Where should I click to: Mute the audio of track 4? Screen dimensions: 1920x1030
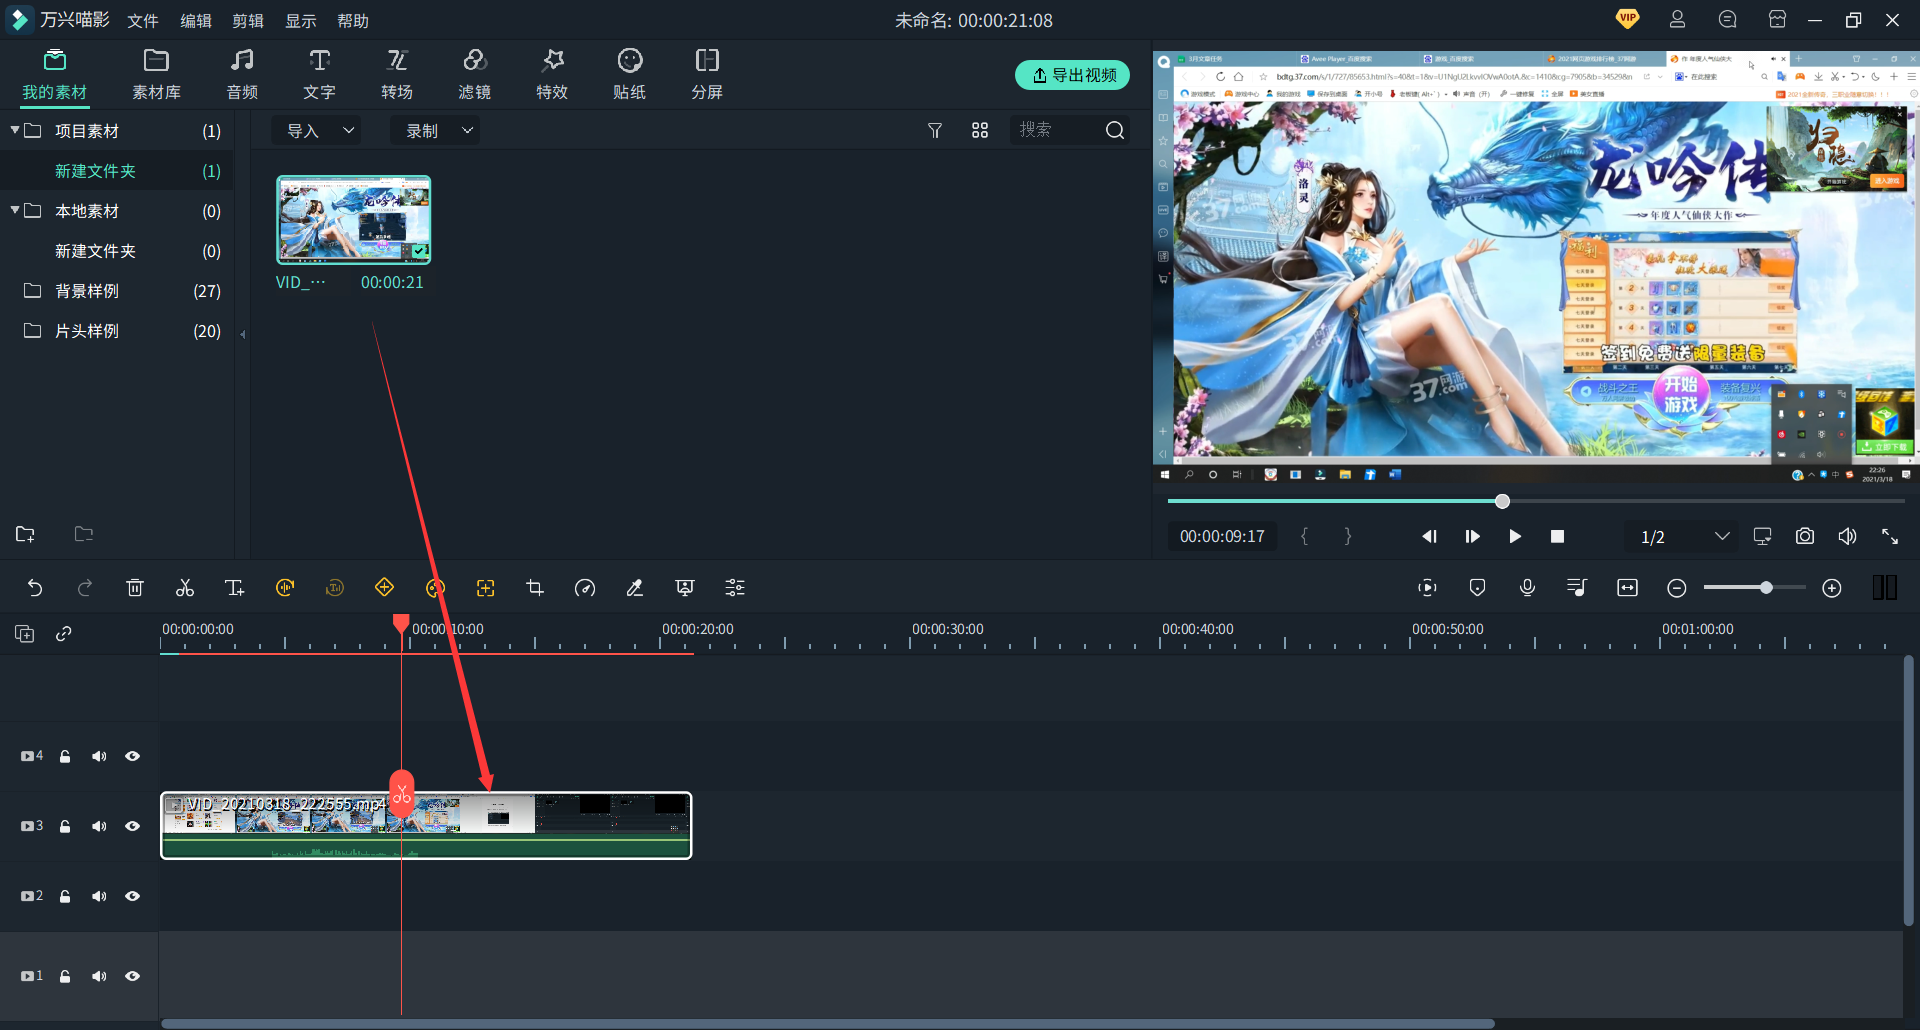coord(99,756)
